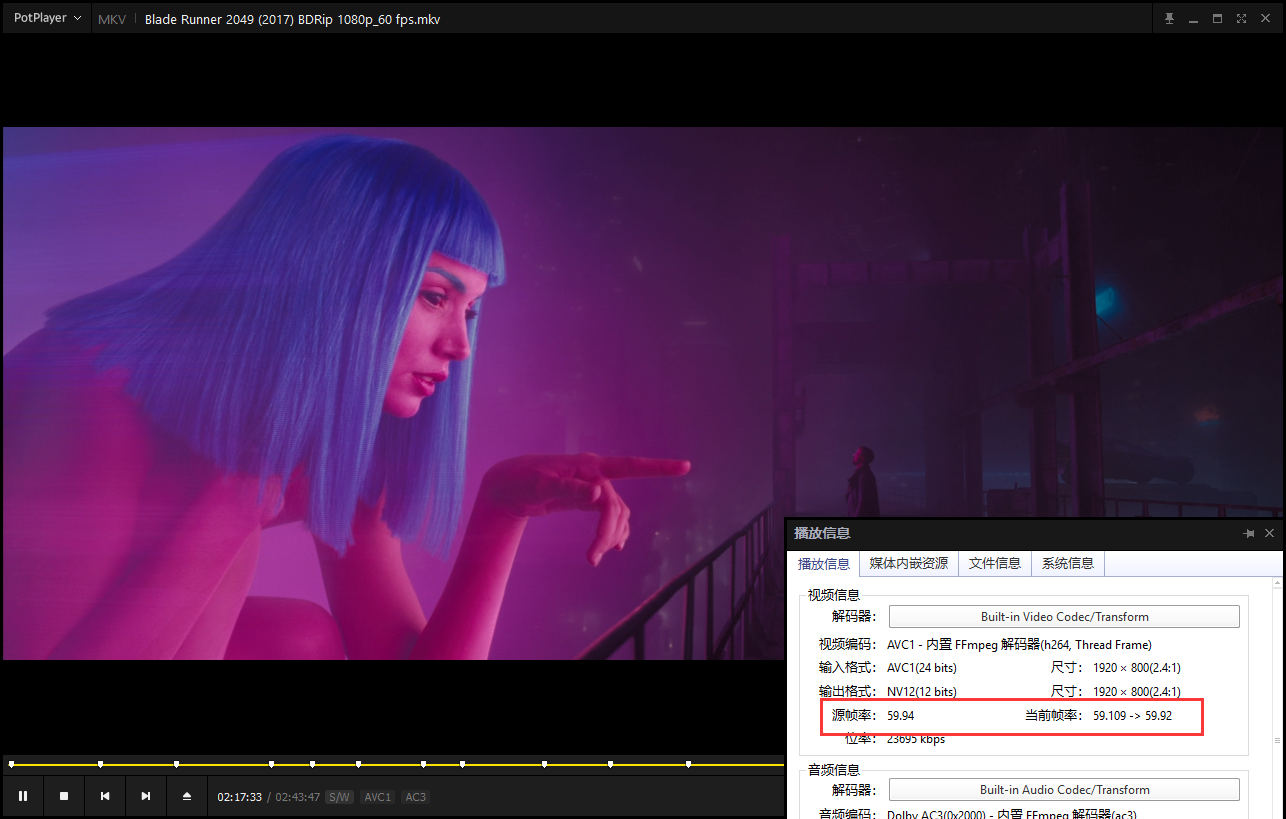Maximize the PotPlayer main window

[1217, 19]
